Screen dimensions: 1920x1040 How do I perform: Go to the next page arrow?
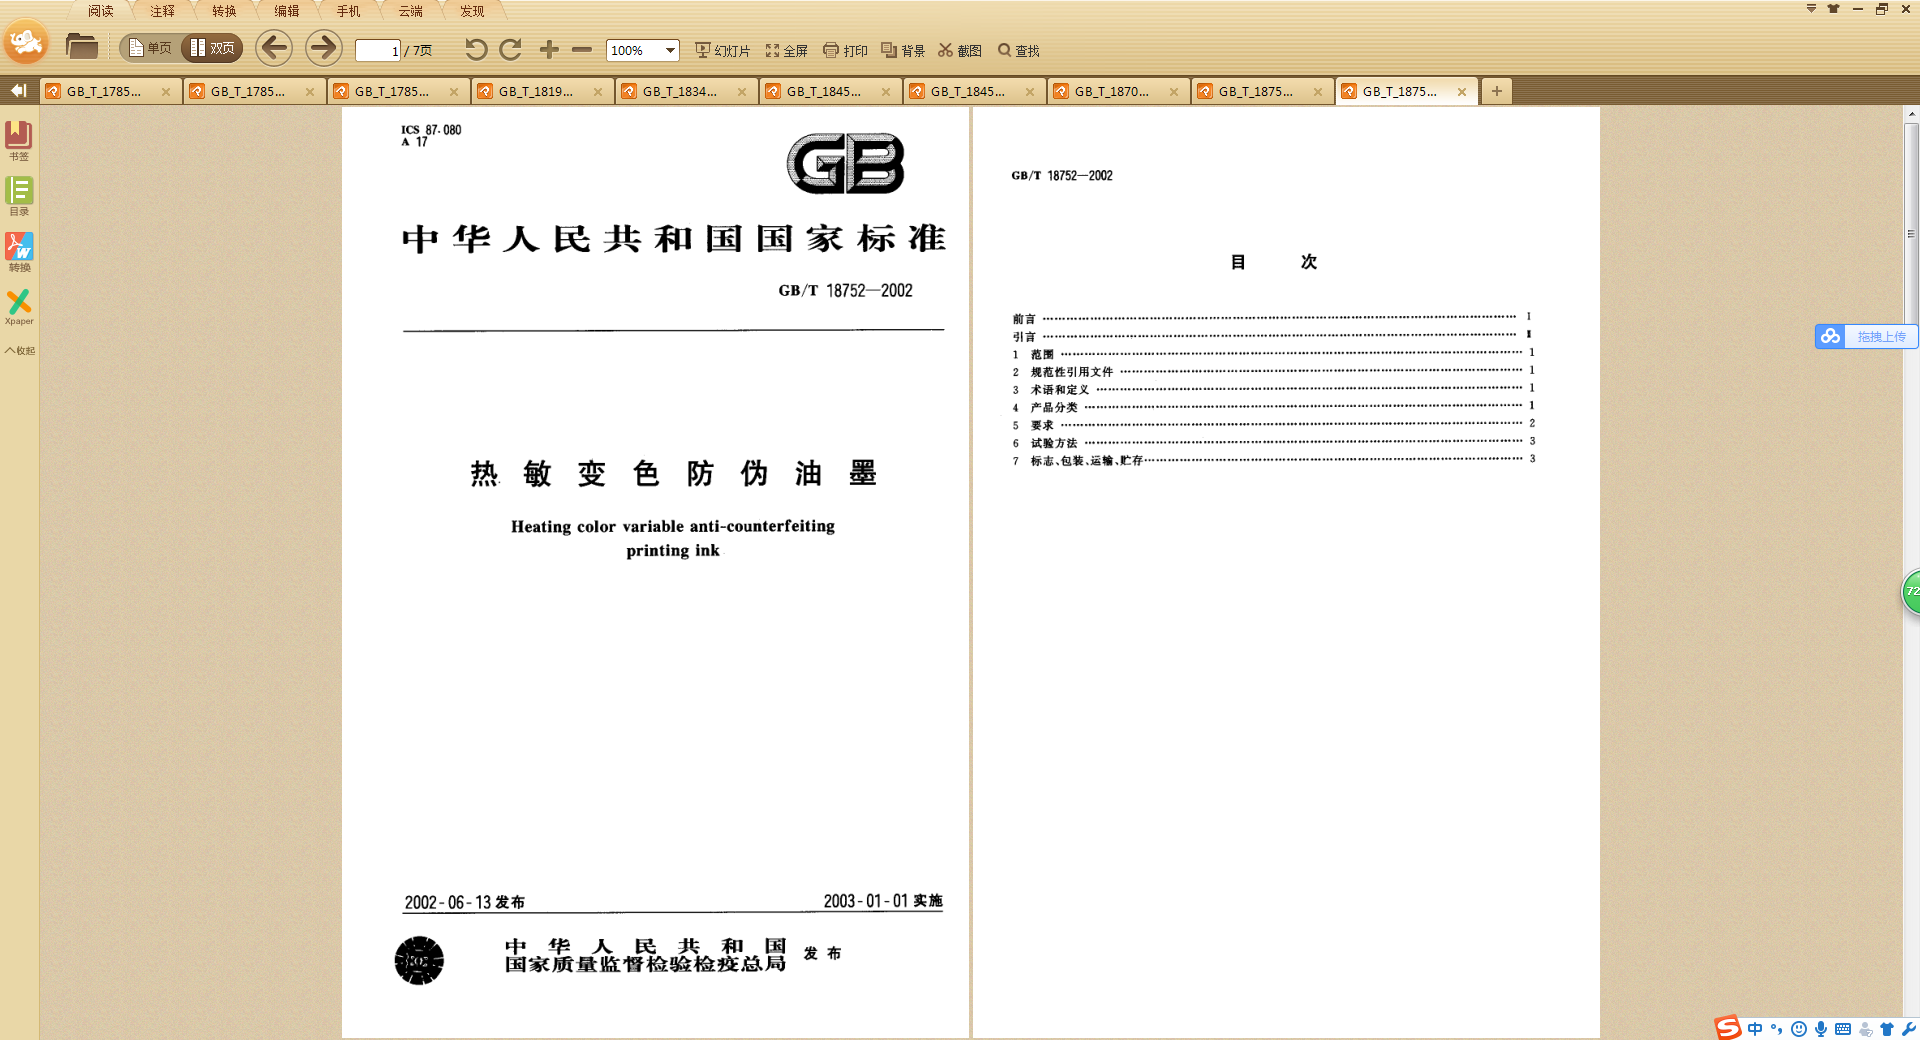coord(323,48)
